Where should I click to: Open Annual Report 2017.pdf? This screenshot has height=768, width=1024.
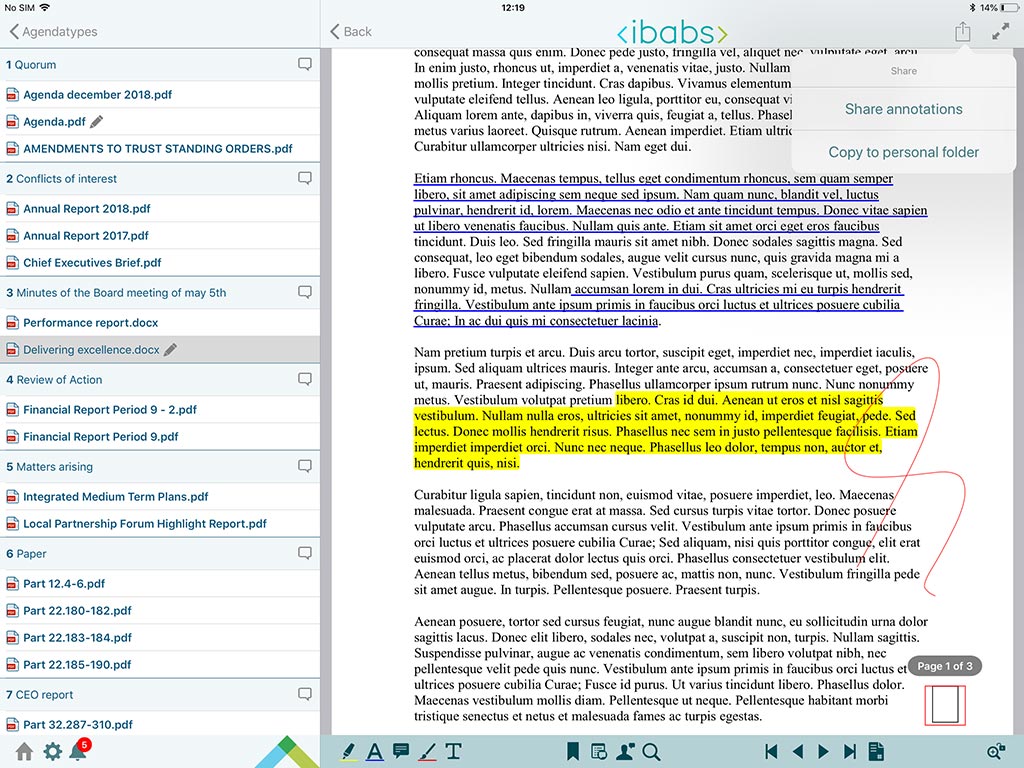(x=160, y=236)
